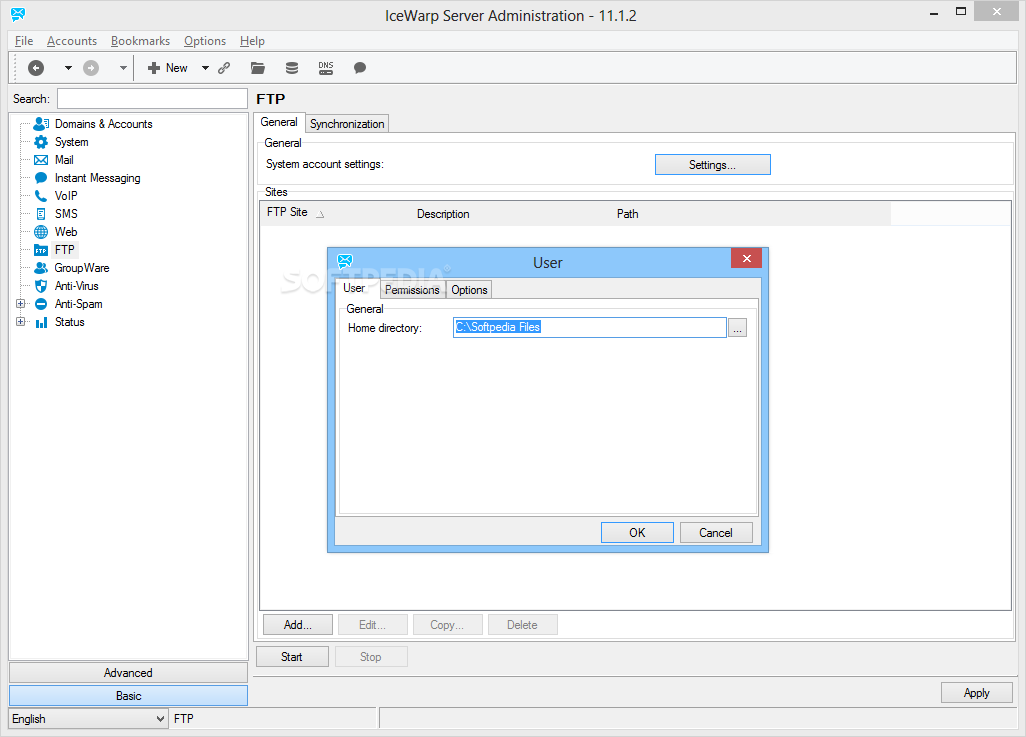
Task: Select the Web globe icon in tree
Action: 41,232
